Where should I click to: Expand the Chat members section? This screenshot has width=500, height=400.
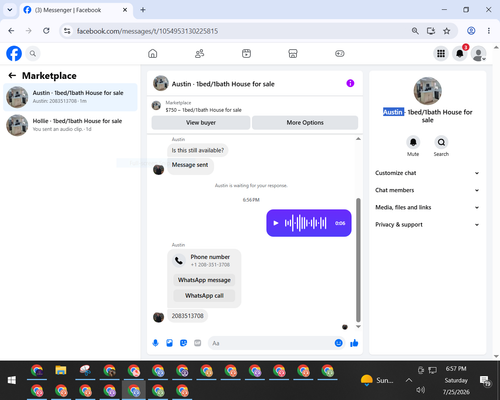pyautogui.click(x=427, y=190)
